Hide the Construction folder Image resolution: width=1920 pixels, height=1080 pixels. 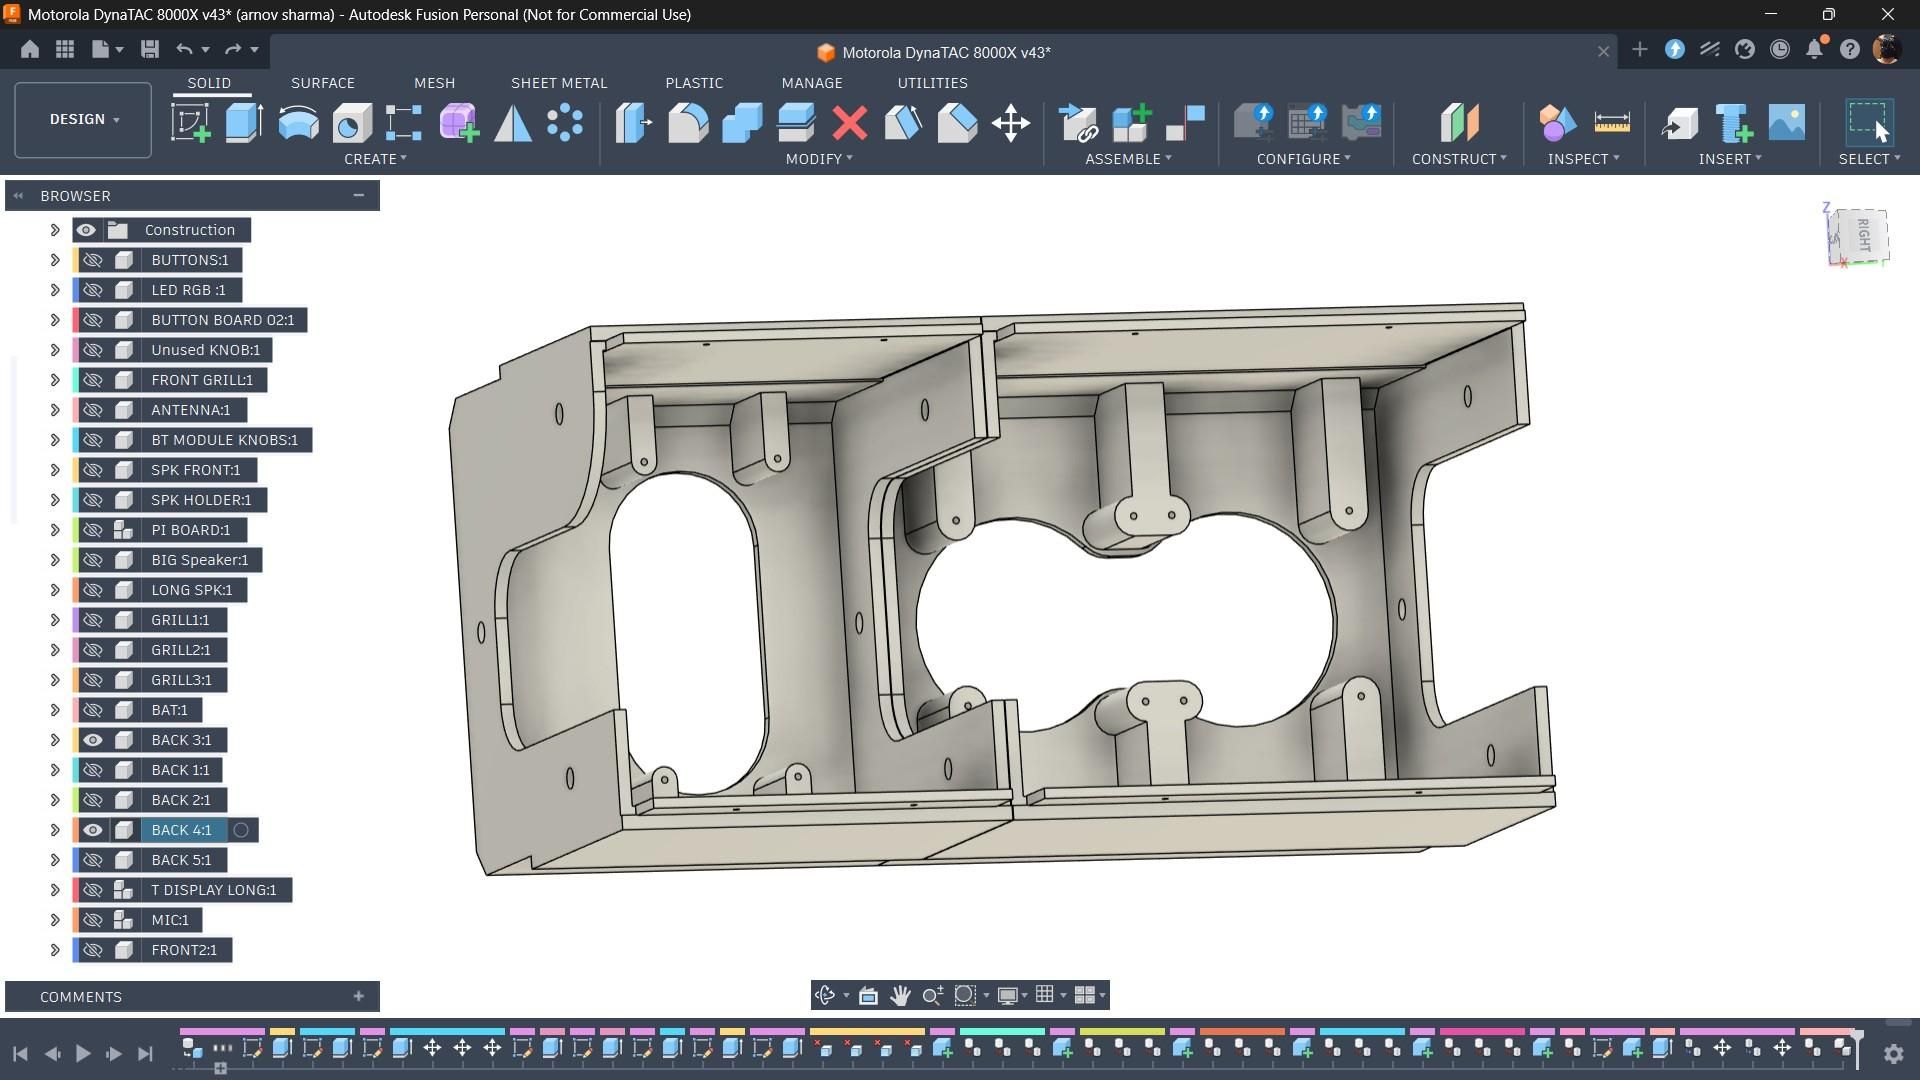tap(86, 230)
